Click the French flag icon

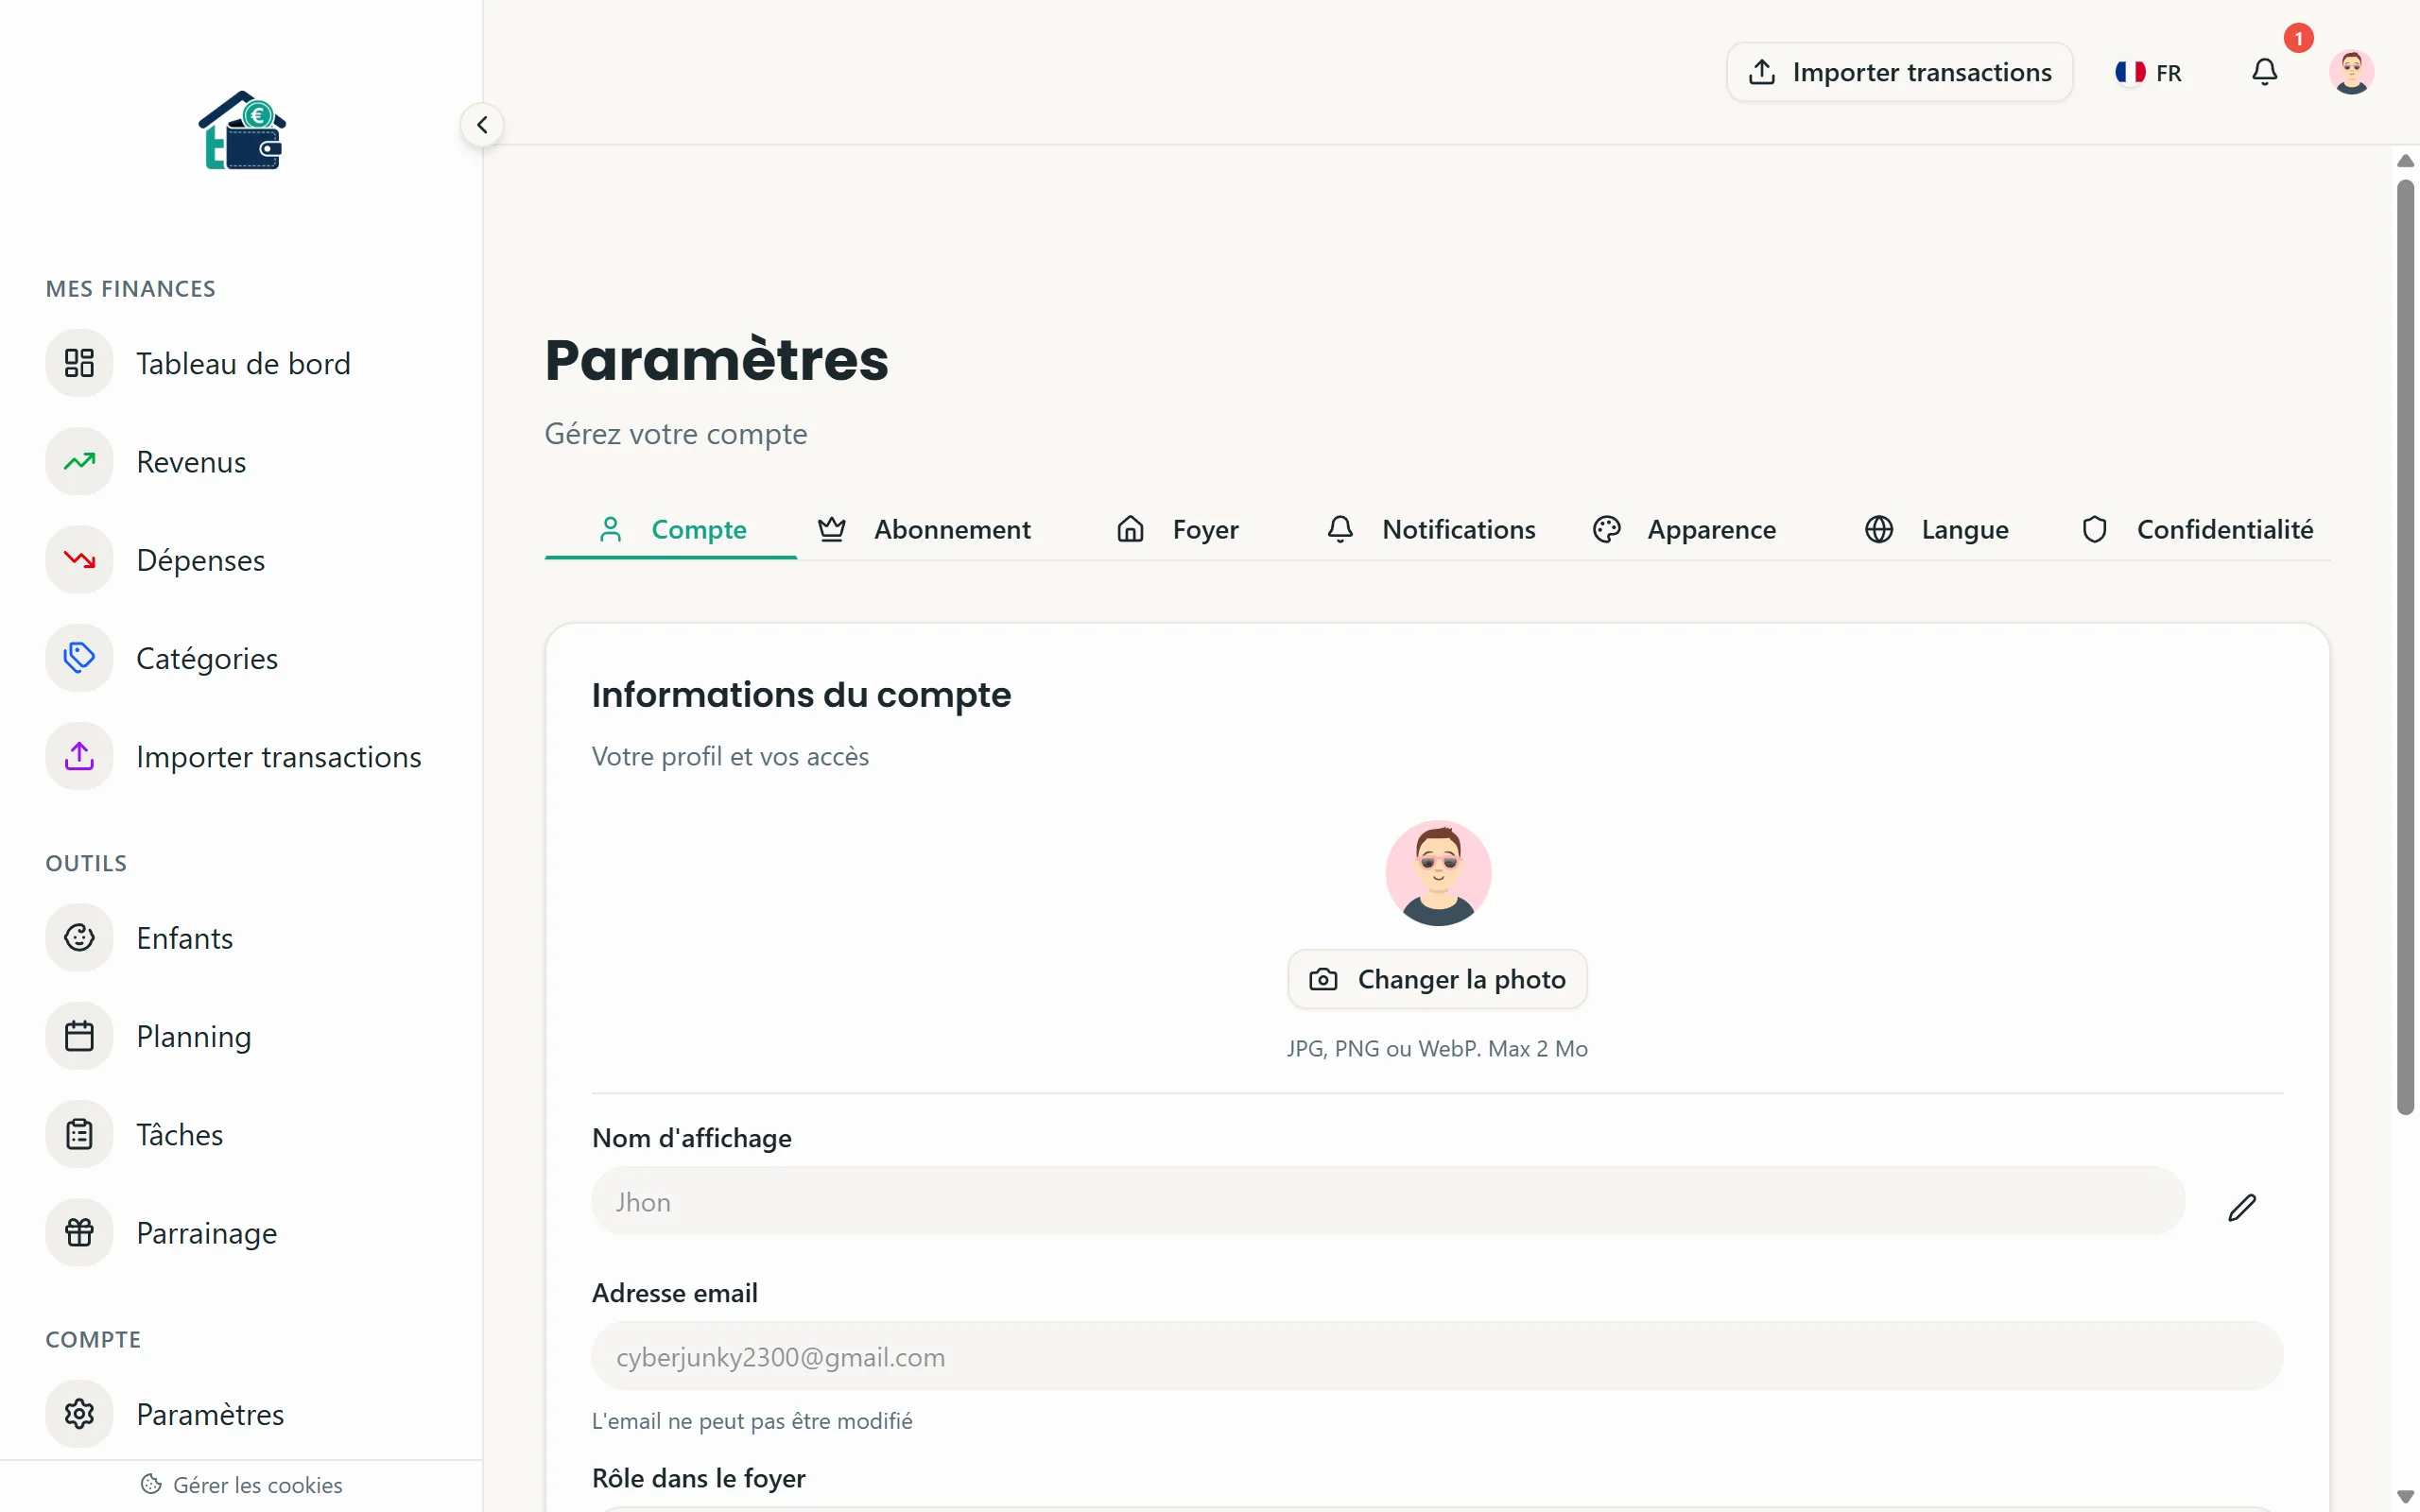point(2130,72)
